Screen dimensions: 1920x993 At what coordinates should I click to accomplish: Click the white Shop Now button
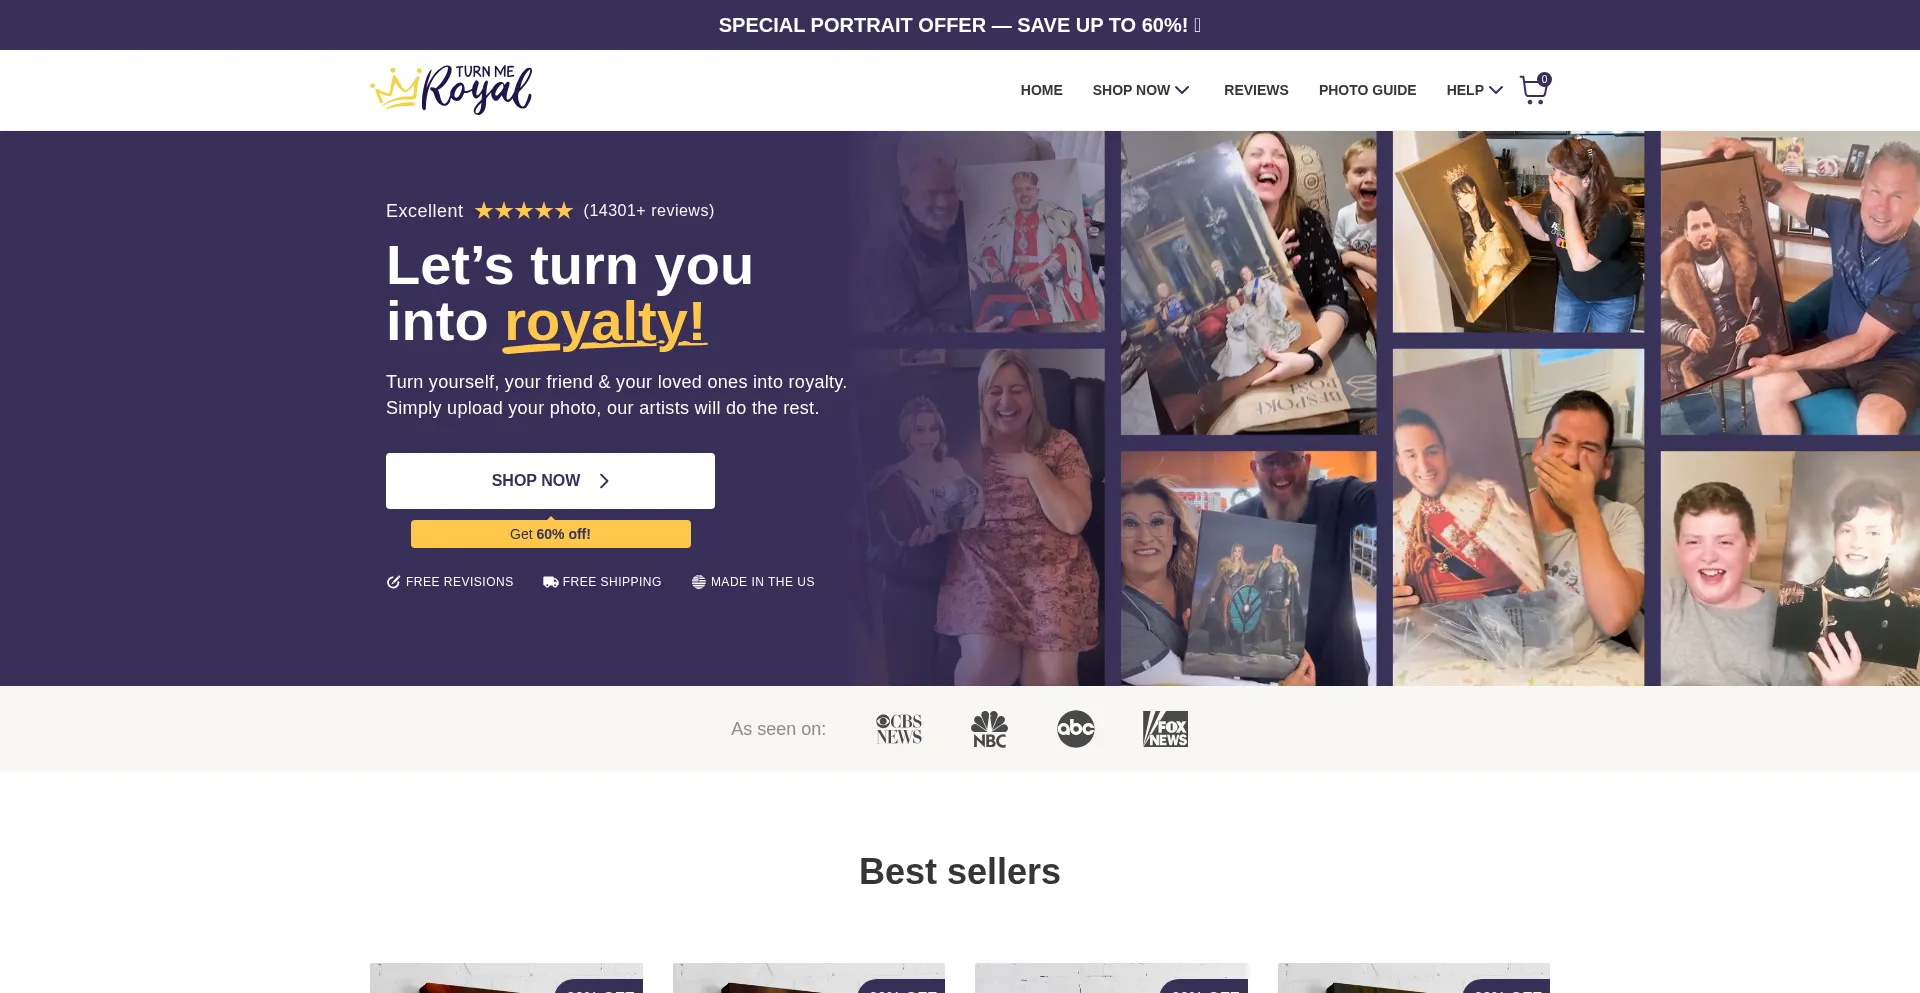tap(550, 481)
